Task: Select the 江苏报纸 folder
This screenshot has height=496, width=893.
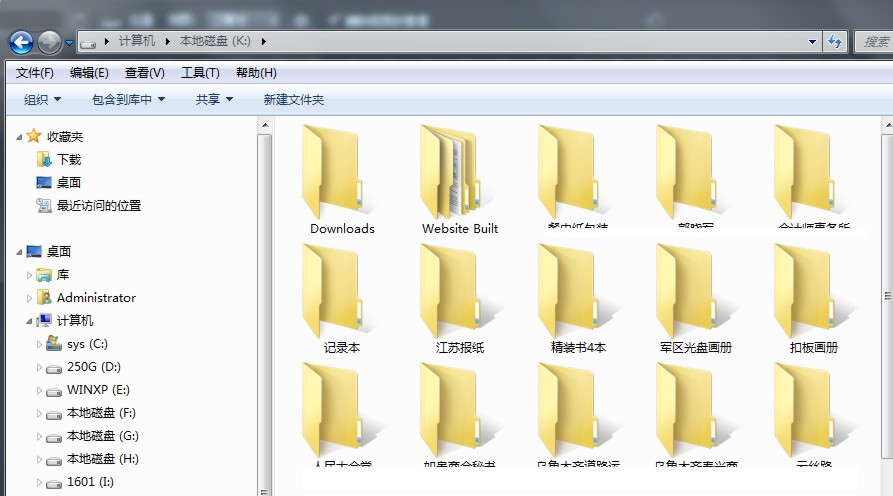Action: point(460,300)
